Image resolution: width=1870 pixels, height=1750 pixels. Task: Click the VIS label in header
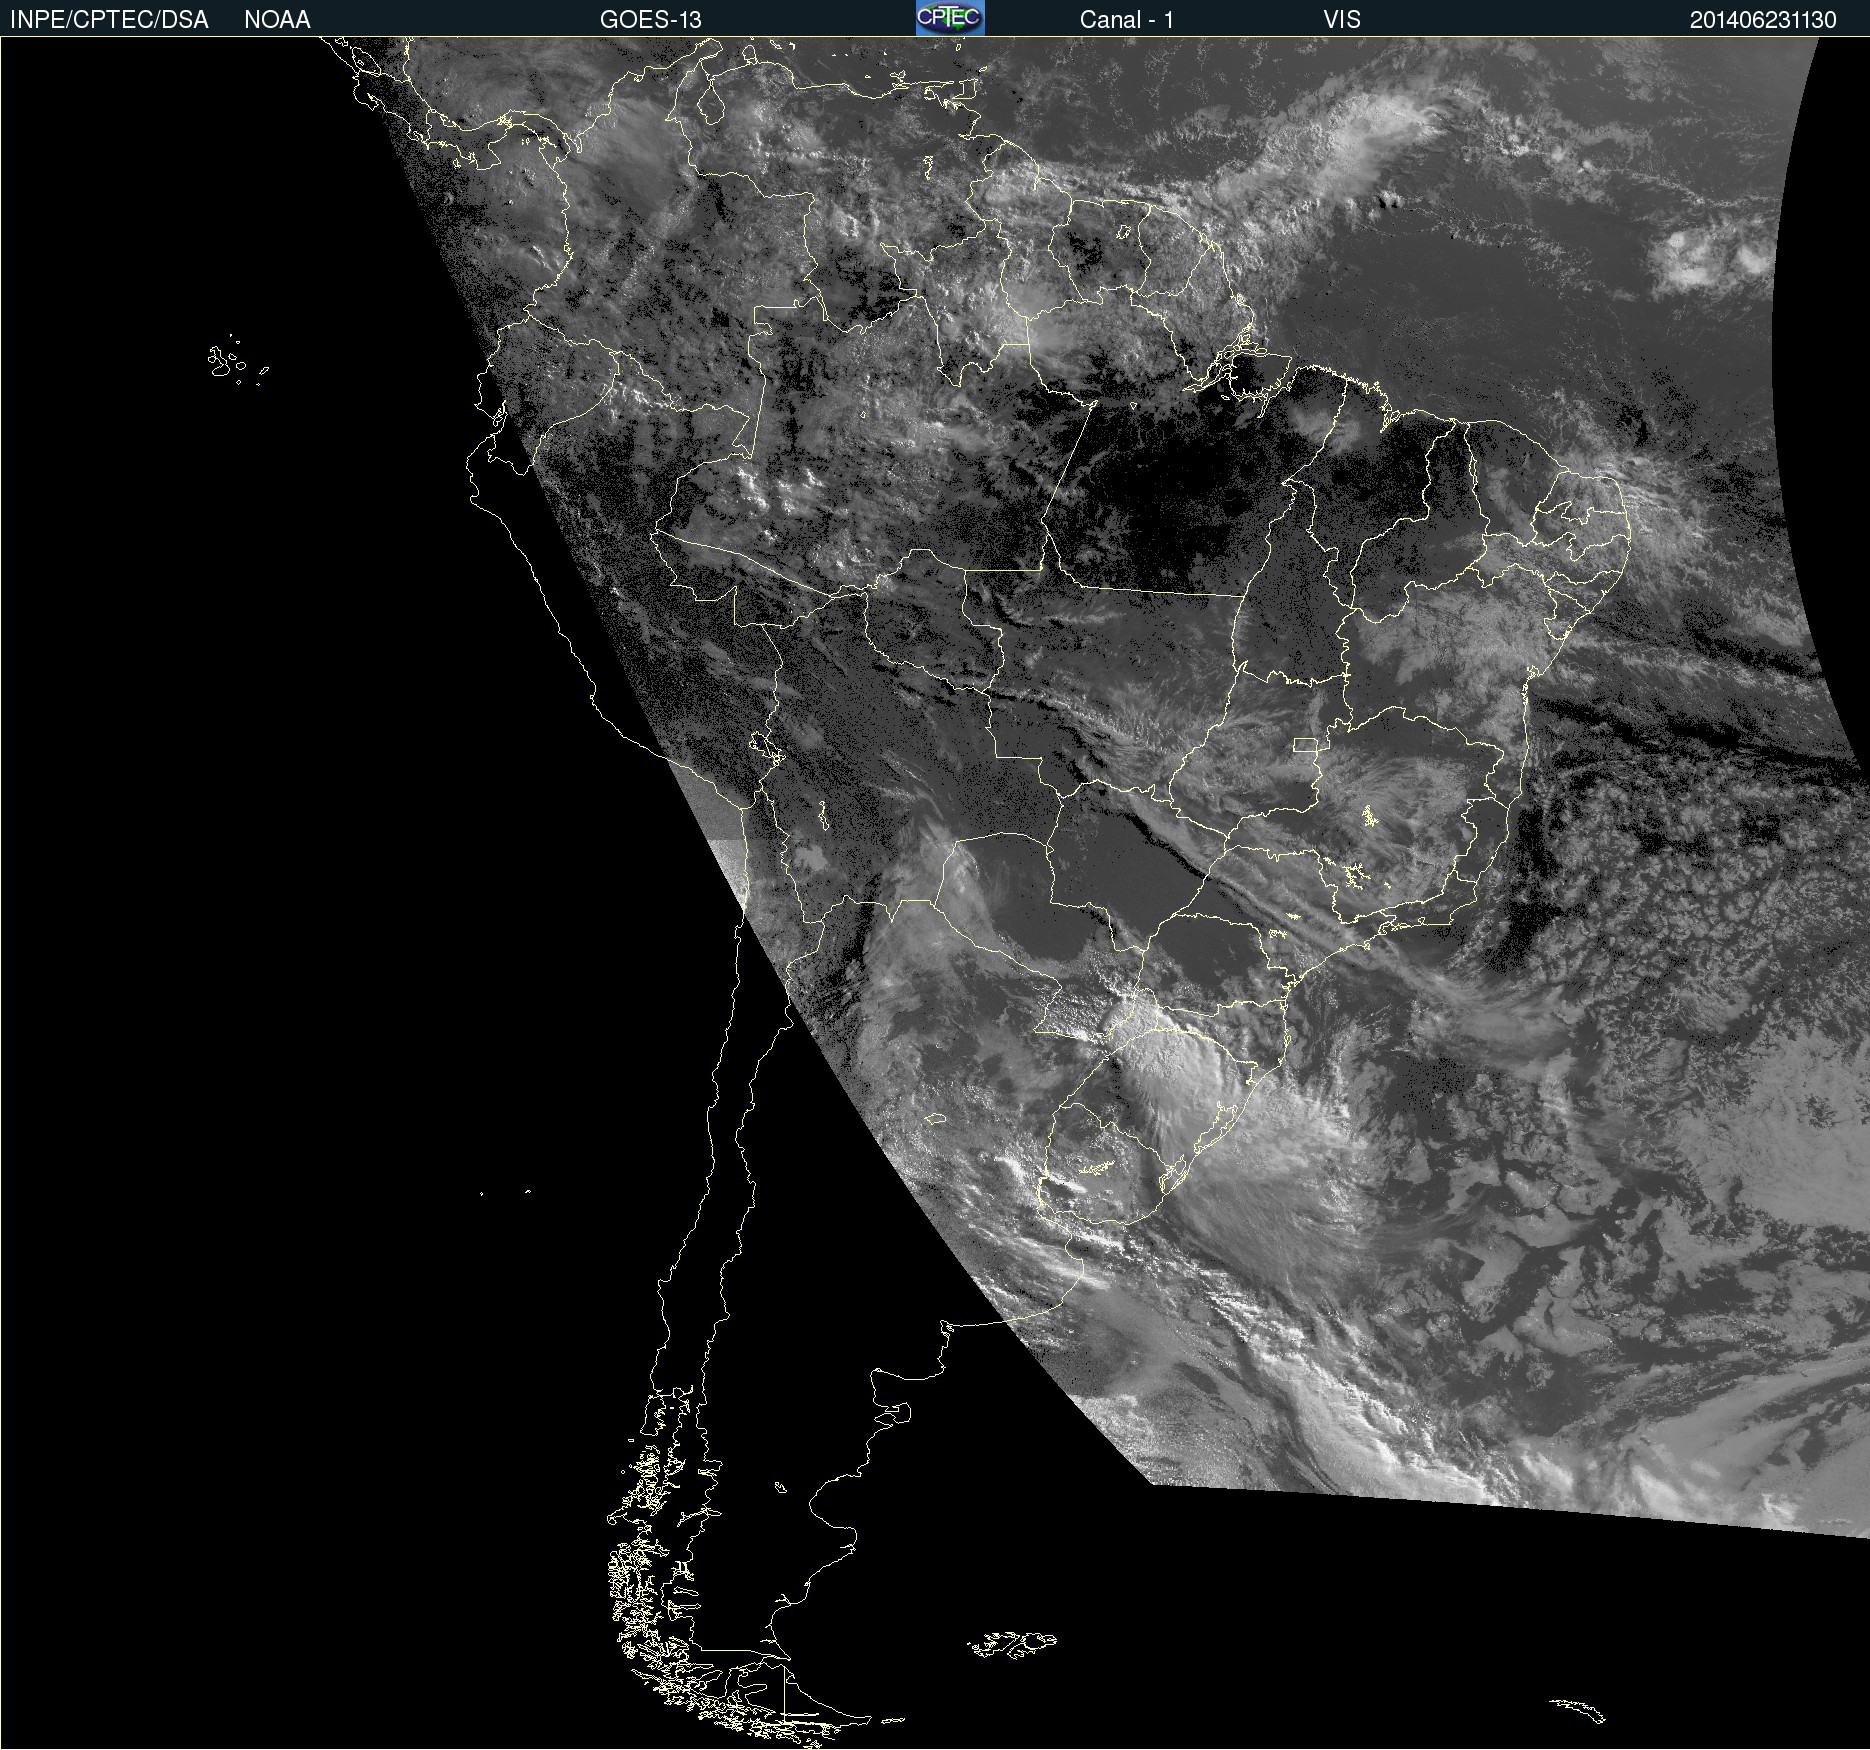click(1341, 19)
